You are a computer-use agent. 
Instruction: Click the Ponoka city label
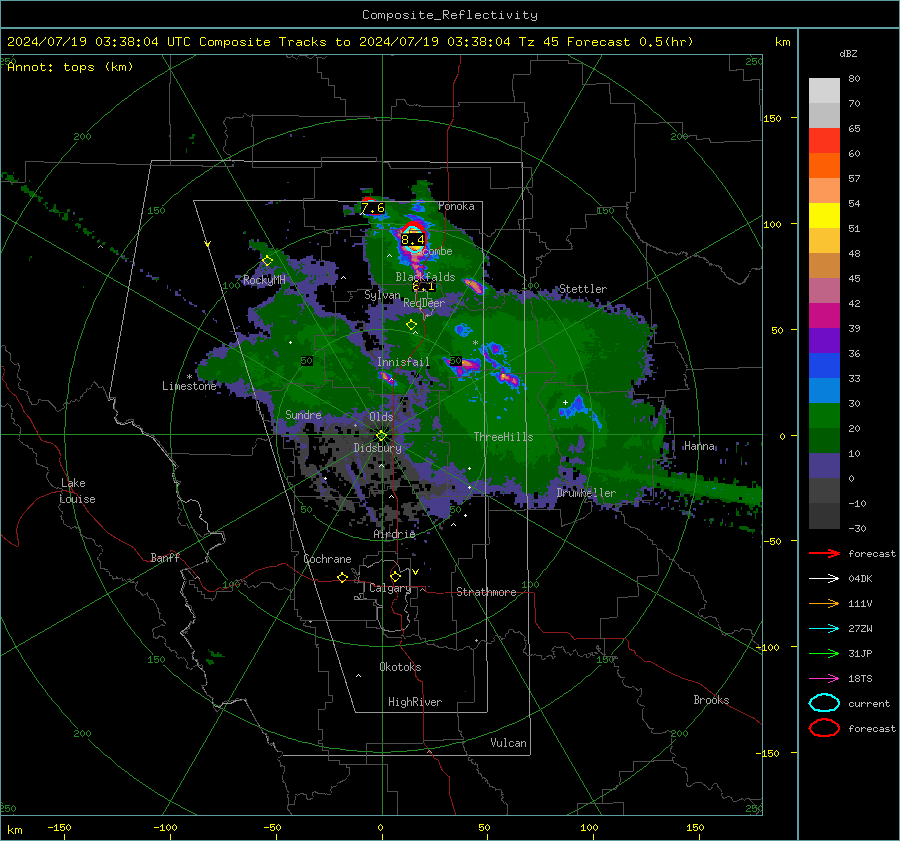click(456, 206)
